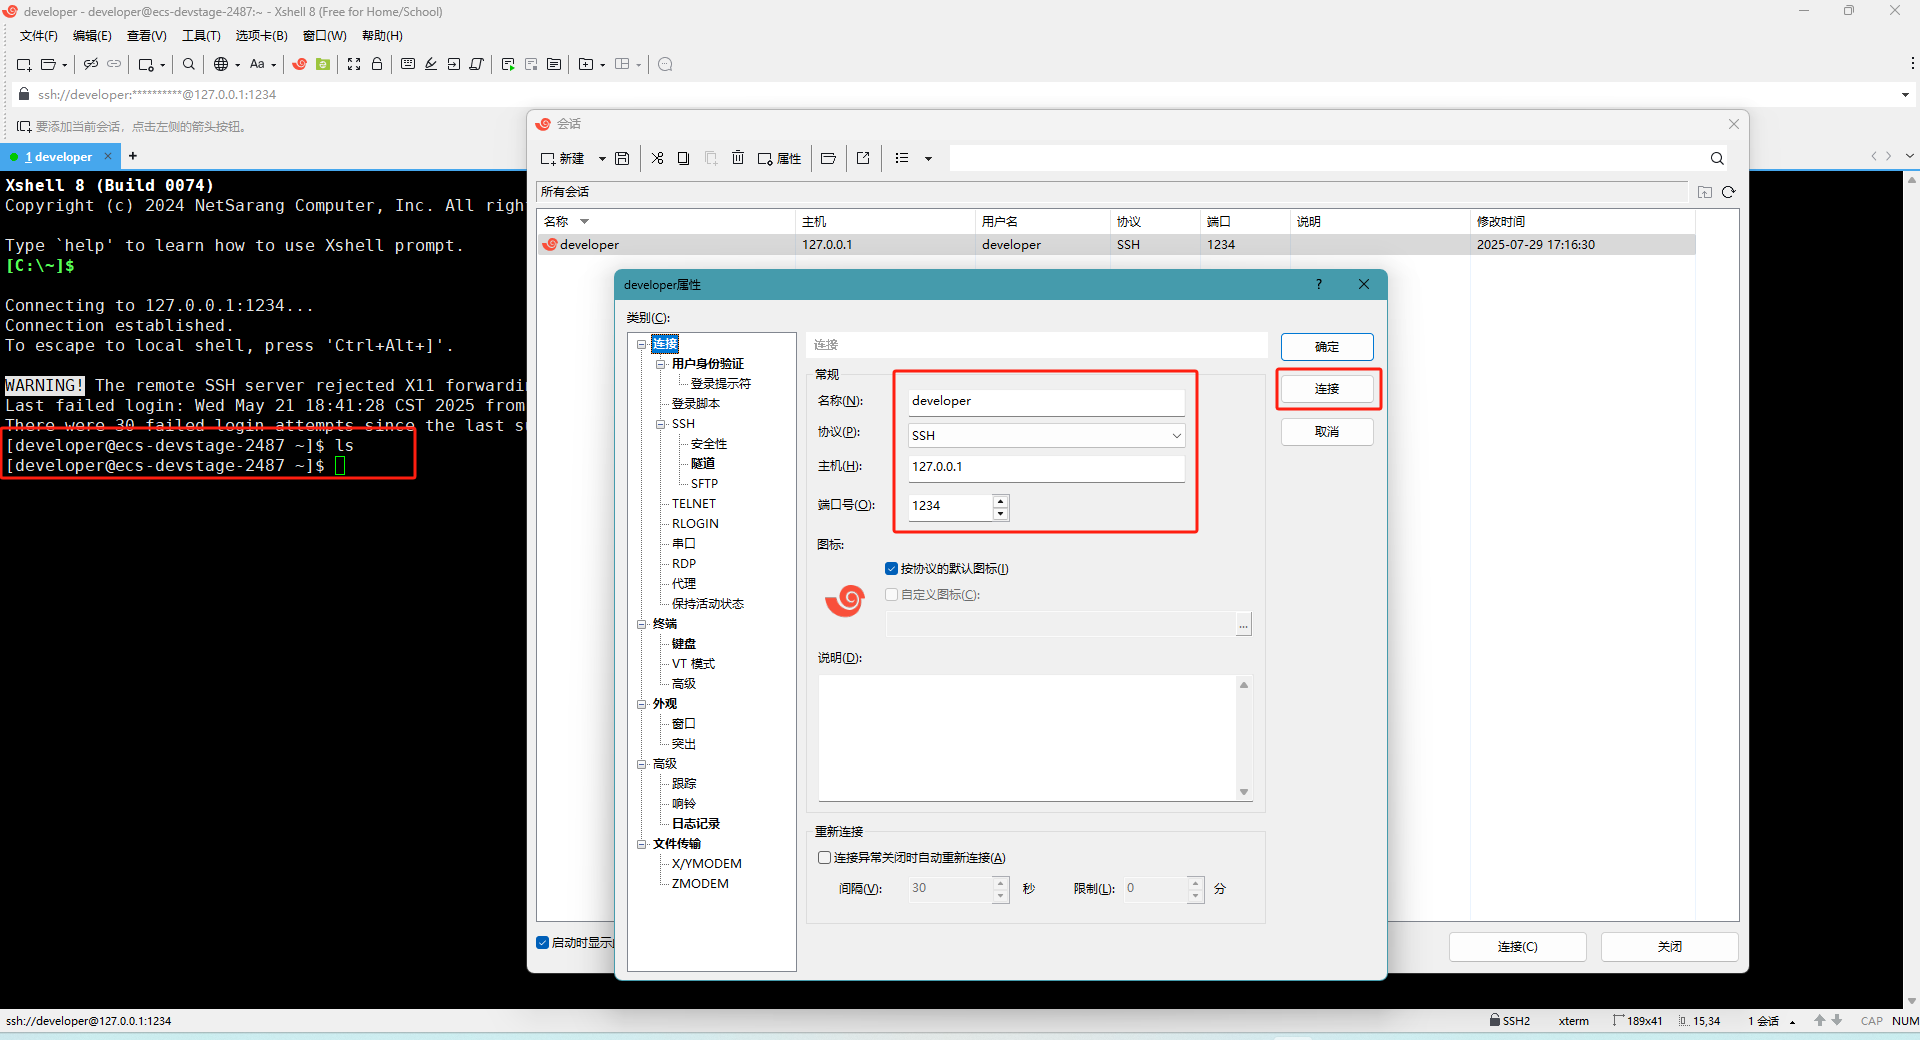Select the 隧道 tree item
The image size is (1920, 1040).
pos(703,463)
